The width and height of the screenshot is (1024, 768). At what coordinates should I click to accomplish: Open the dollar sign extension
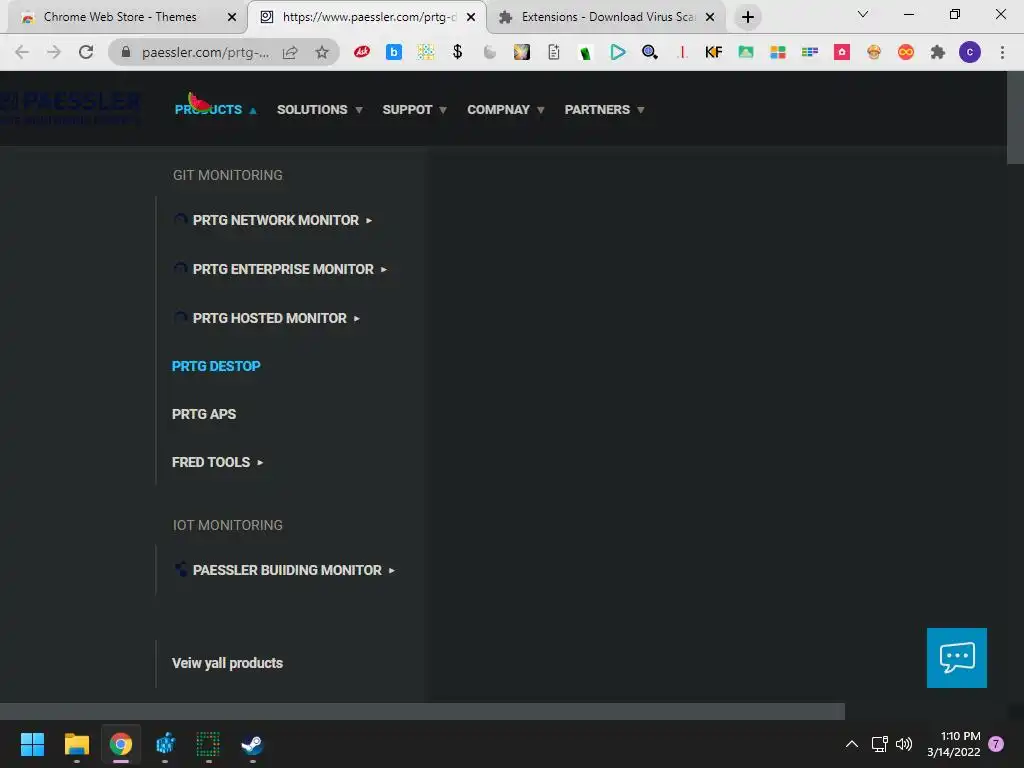(x=458, y=52)
